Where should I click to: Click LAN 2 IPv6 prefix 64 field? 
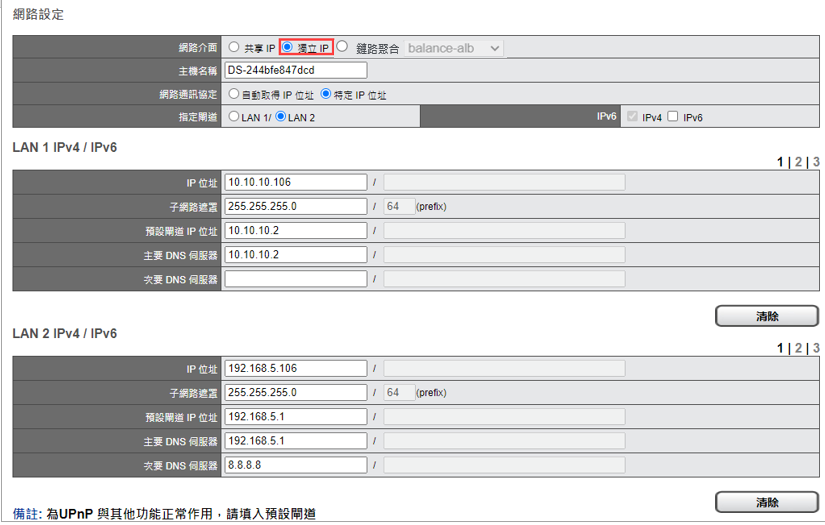399,392
